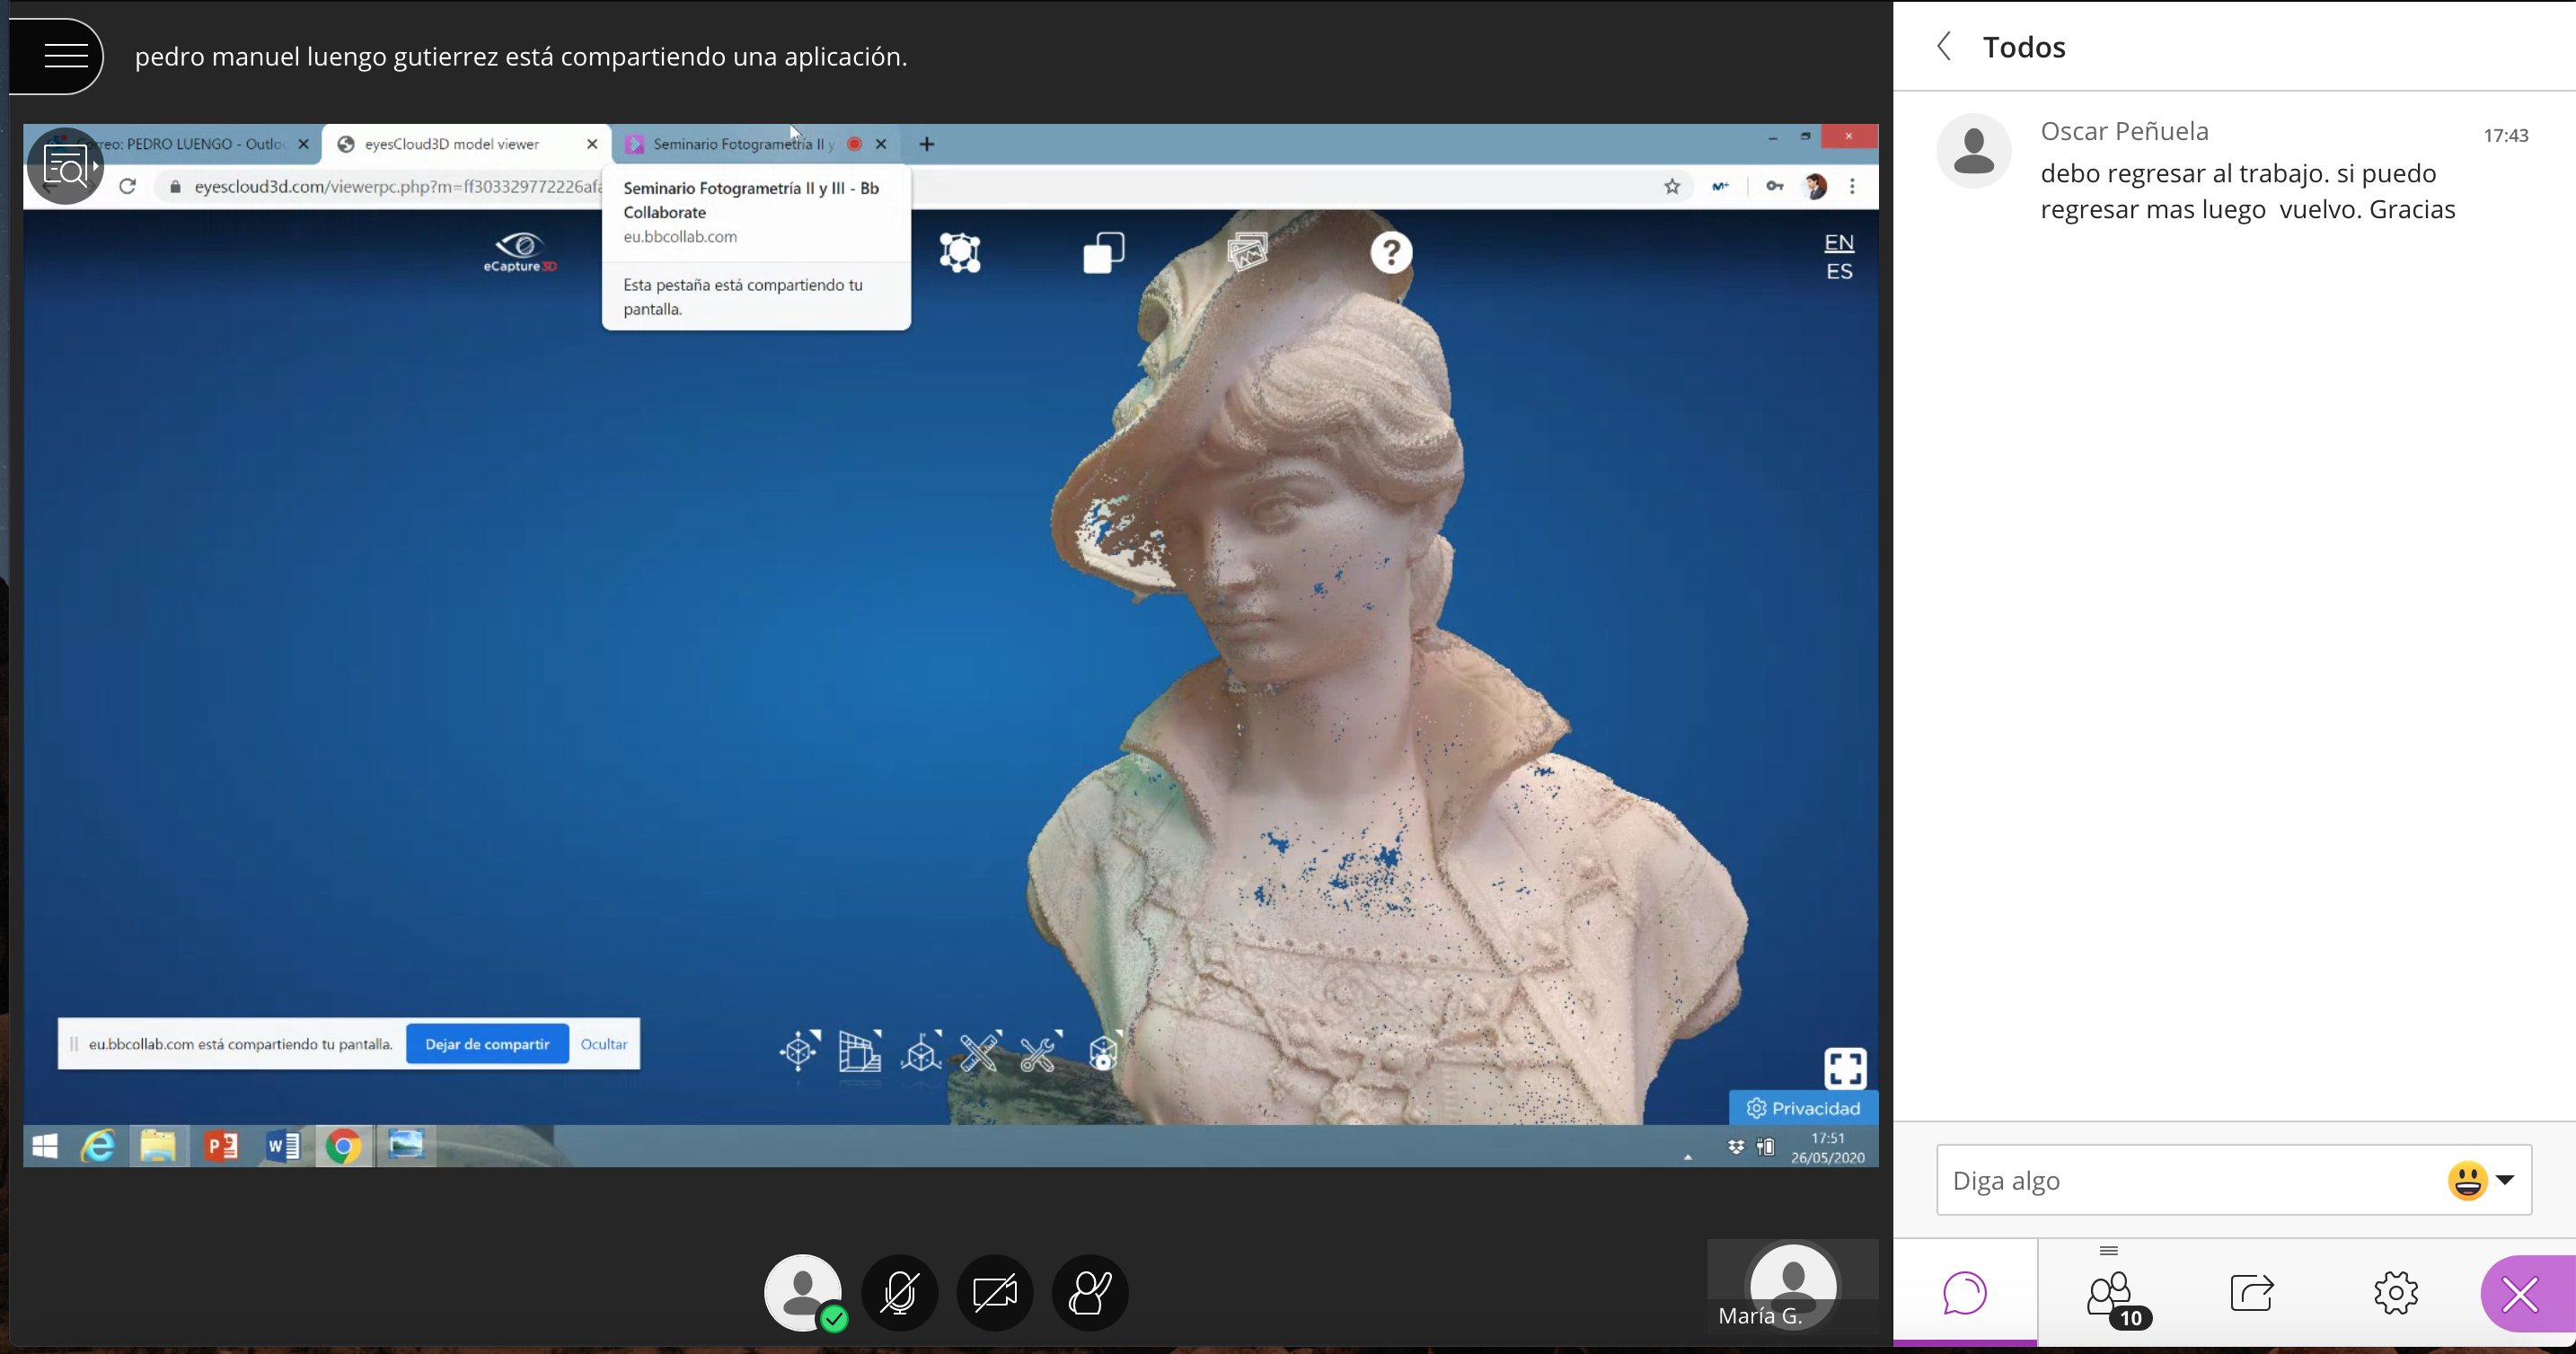Switch language to EN in the viewer
The width and height of the screenshot is (2576, 1354).
tap(1838, 241)
